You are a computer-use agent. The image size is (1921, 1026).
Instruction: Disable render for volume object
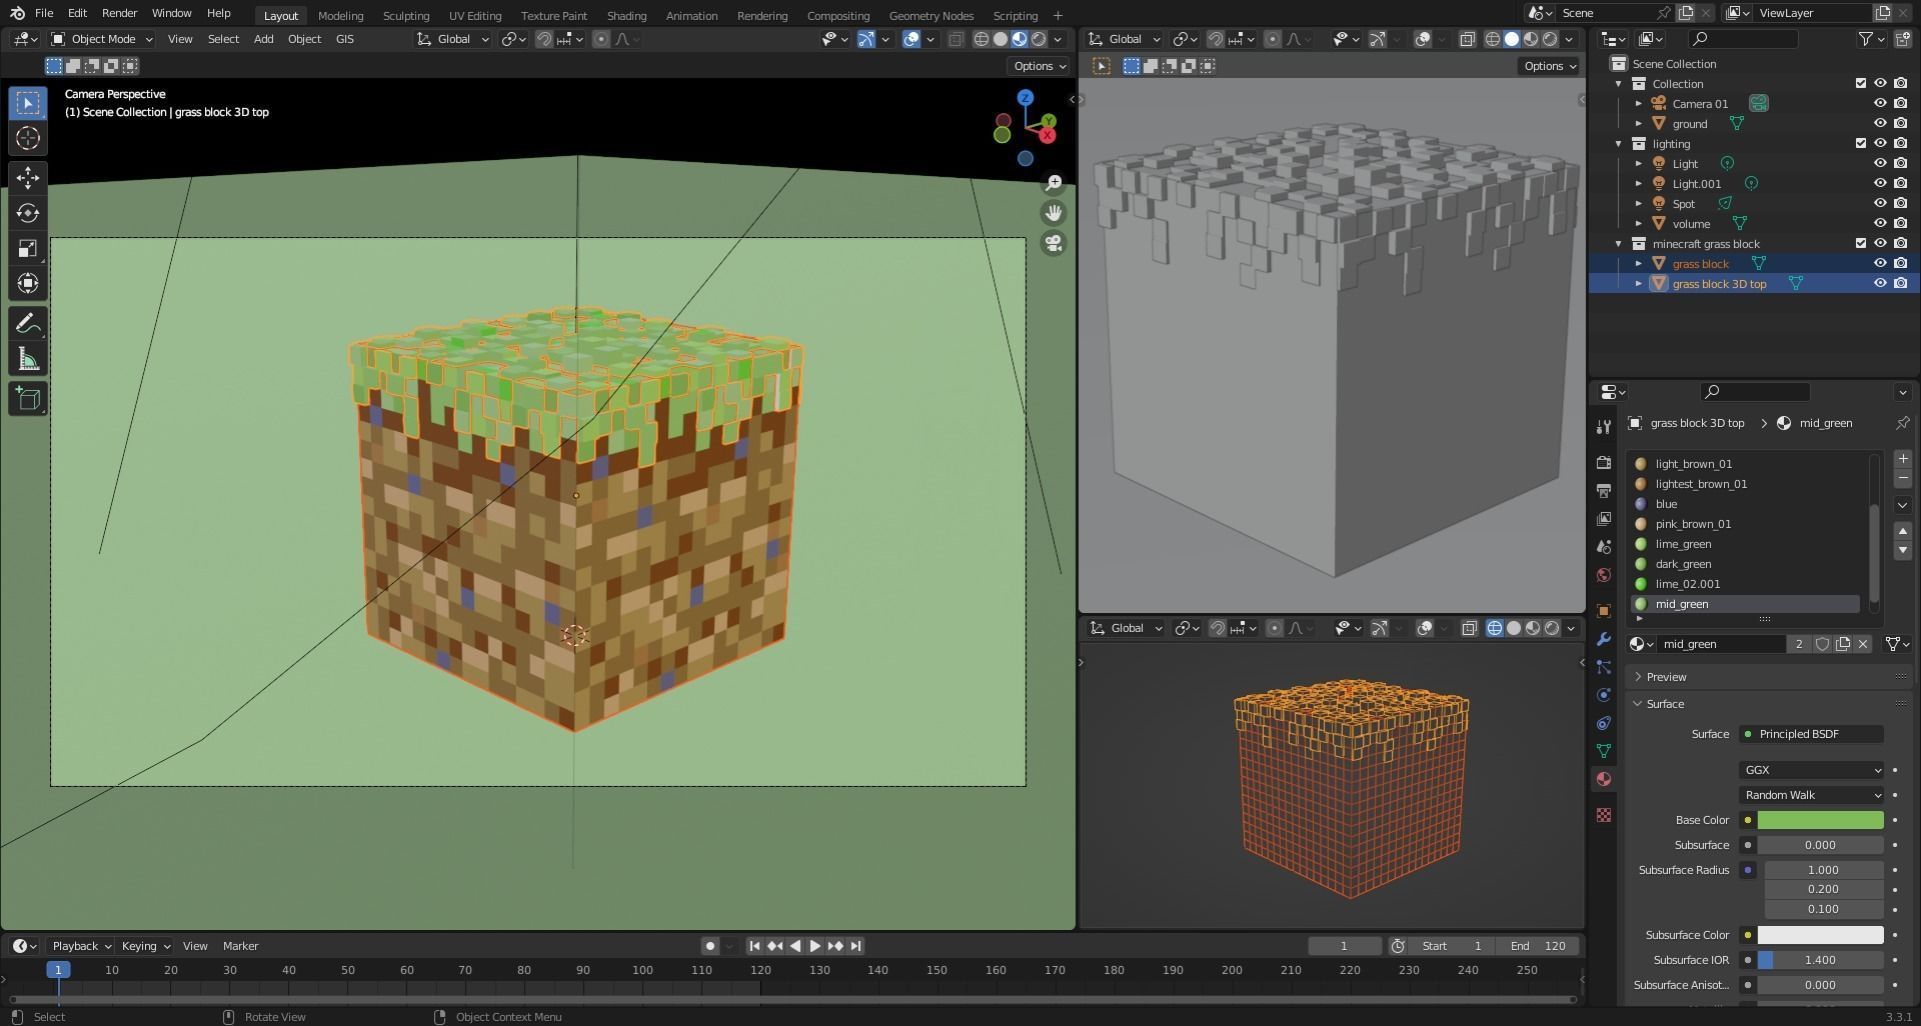coord(1901,224)
